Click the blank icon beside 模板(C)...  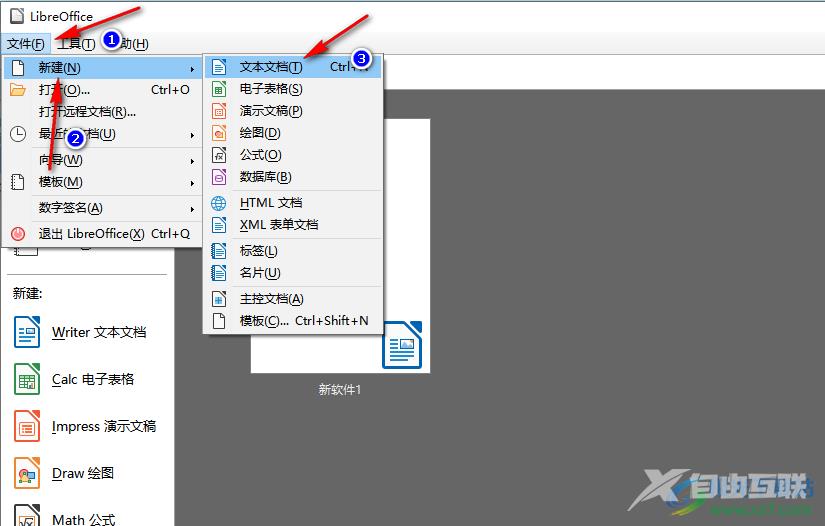pyautogui.click(x=219, y=321)
